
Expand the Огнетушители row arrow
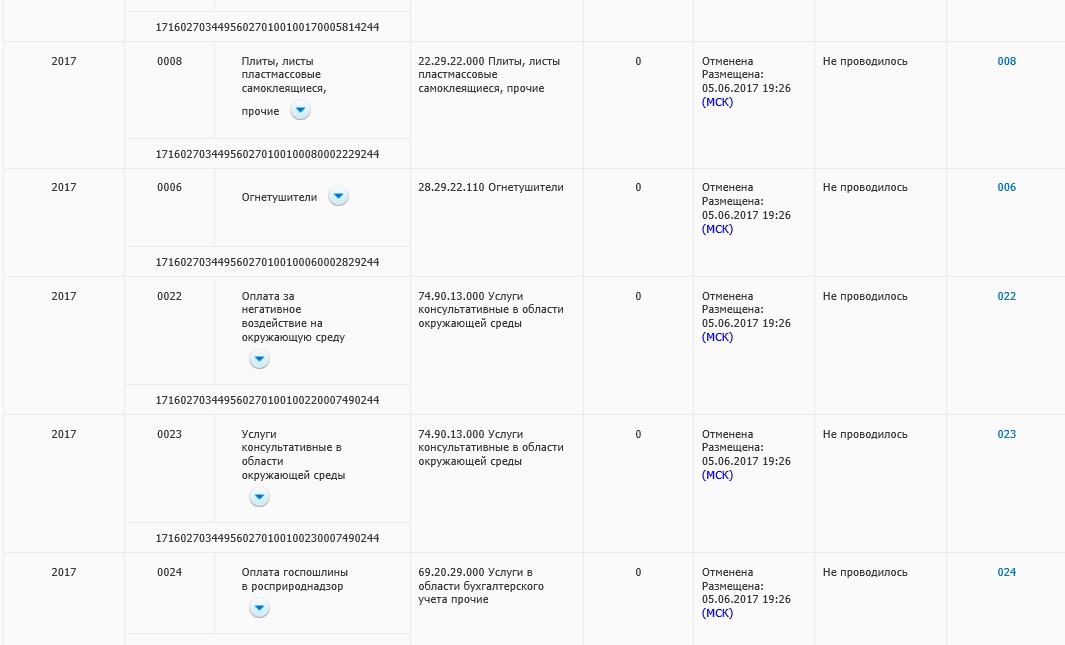pos(338,196)
